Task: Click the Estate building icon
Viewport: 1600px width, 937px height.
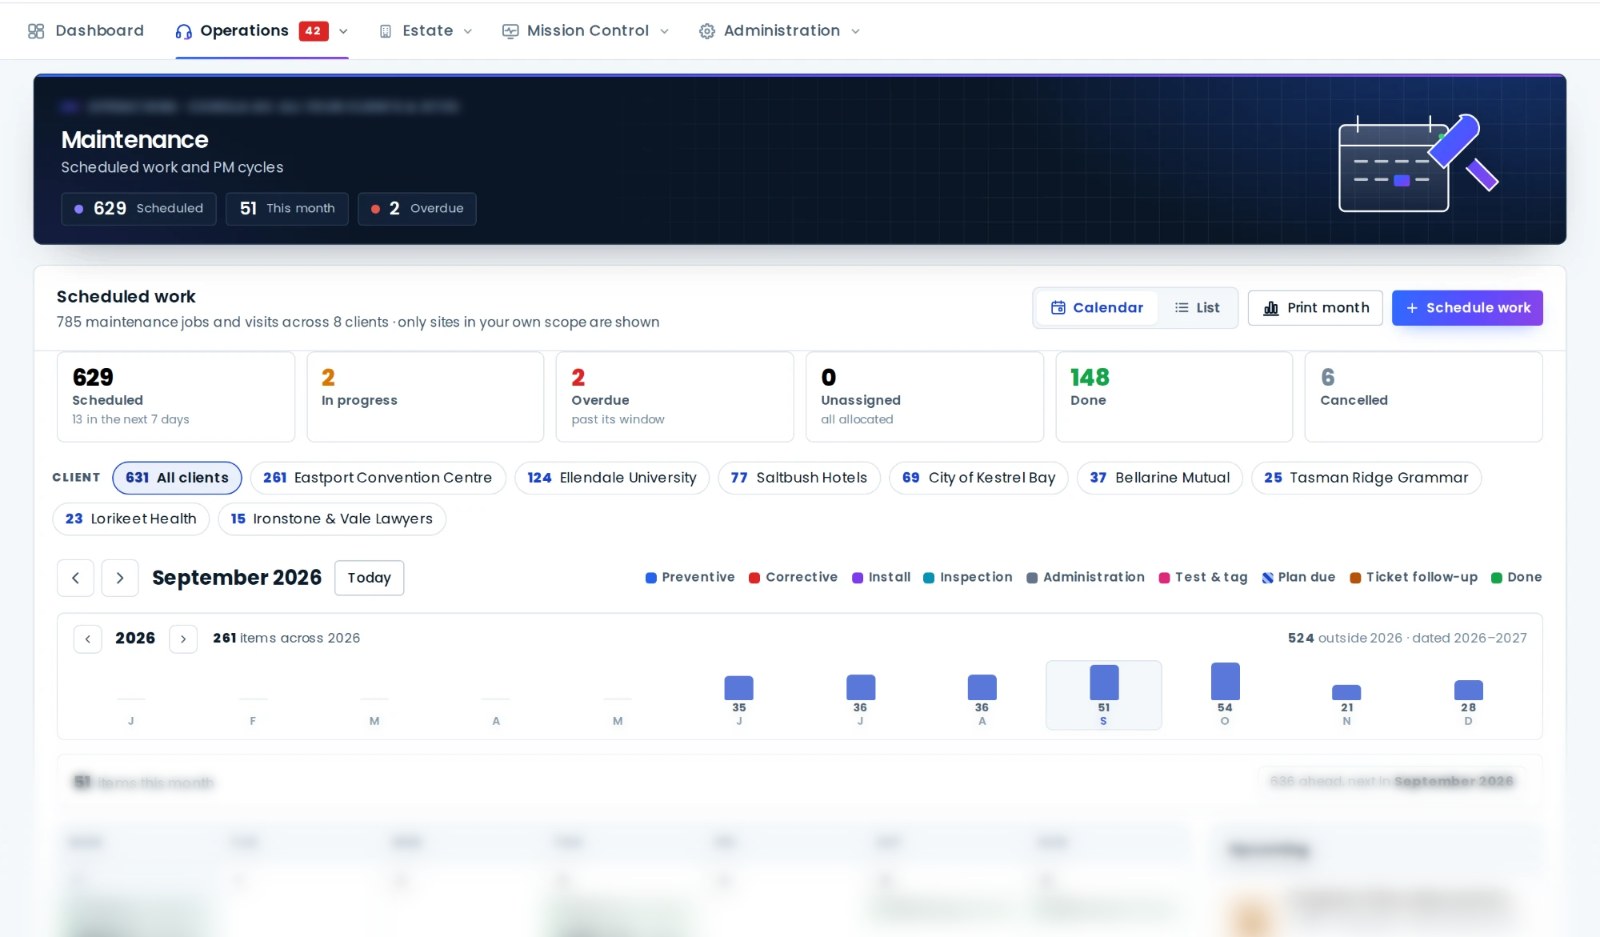Action: coord(386,31)
